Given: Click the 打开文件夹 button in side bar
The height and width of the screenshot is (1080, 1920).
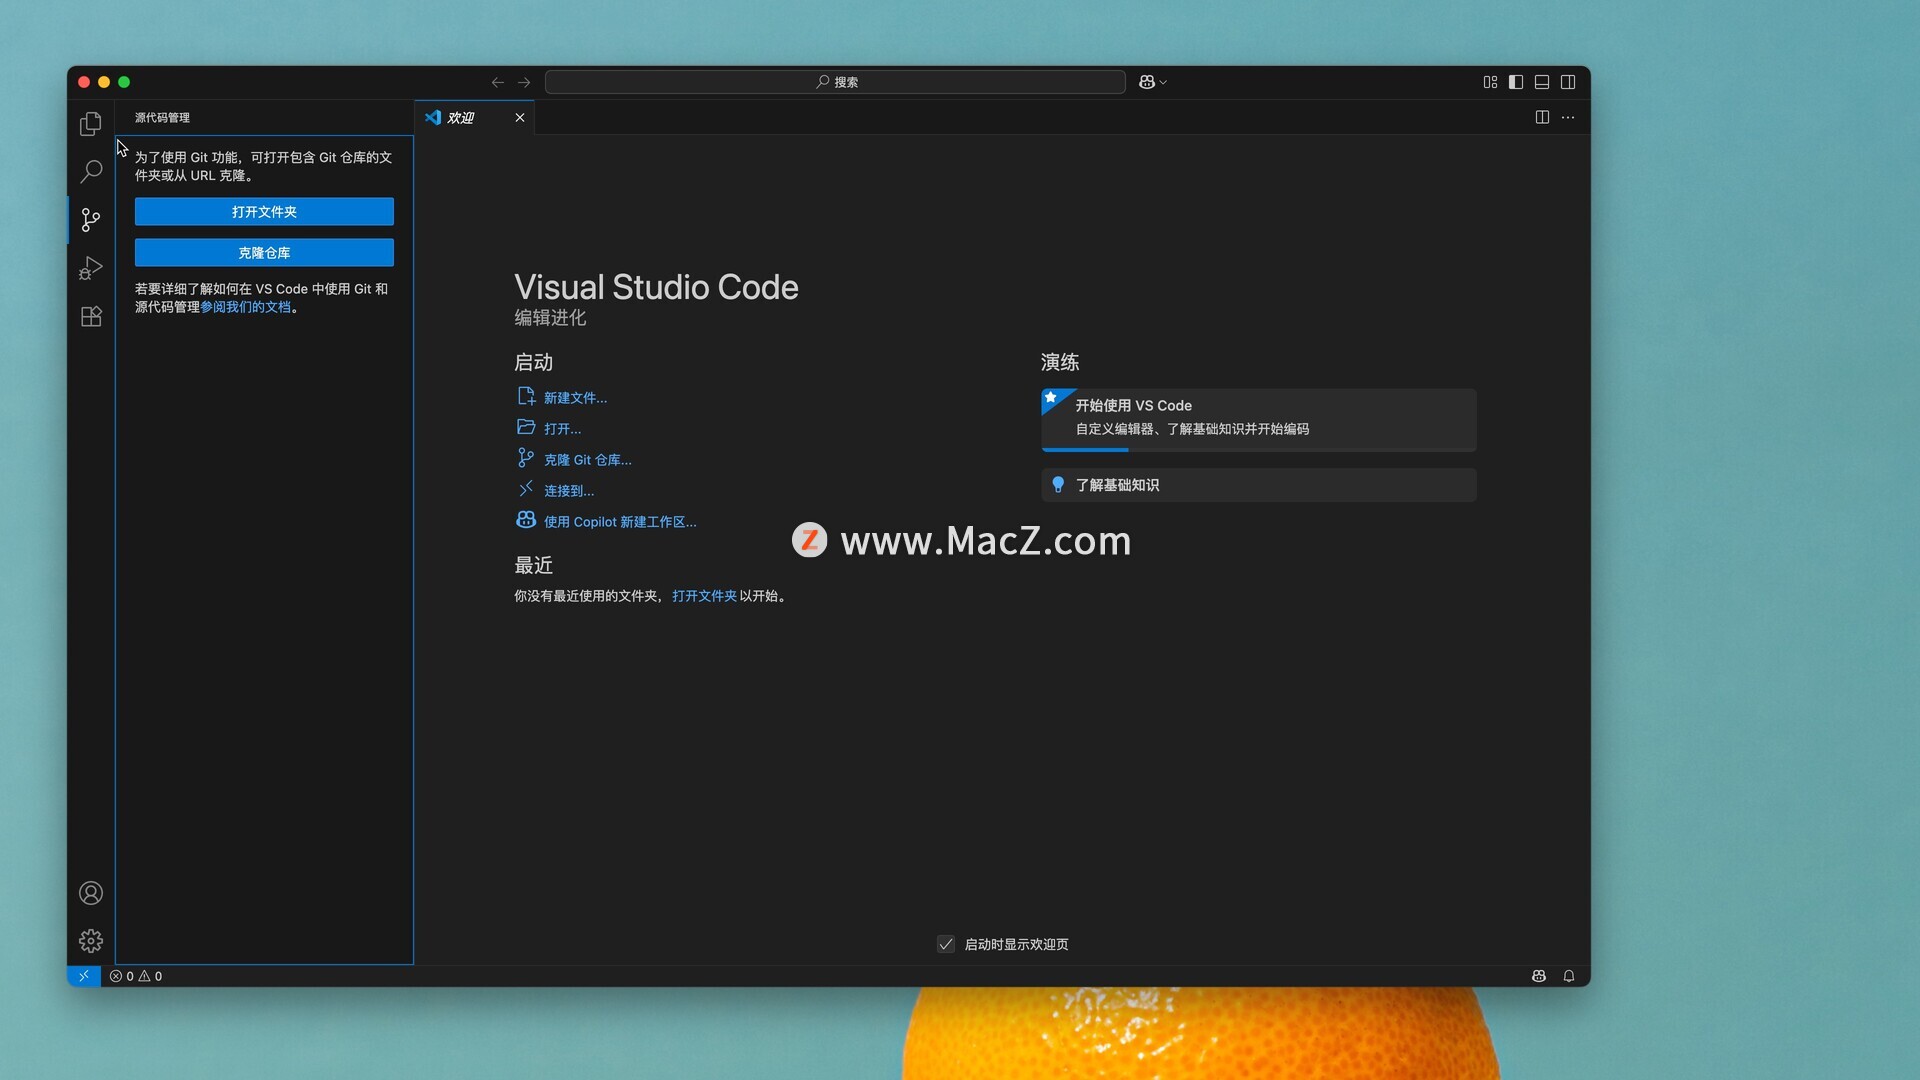Looking at the screenshot, I should click(264, 211).
